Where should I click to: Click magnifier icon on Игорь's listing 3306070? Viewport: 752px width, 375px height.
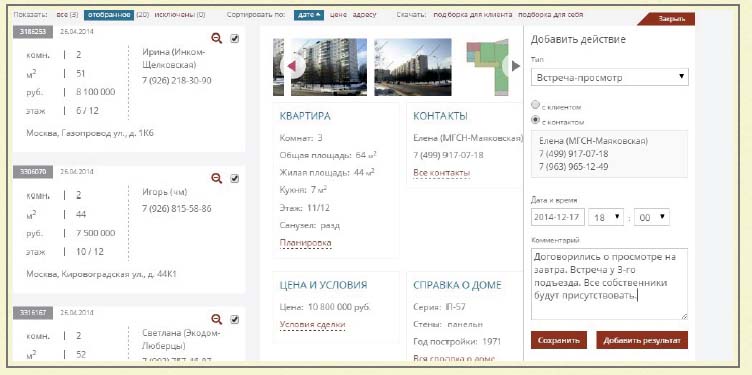pyautogui.click(x=217, y=179)
